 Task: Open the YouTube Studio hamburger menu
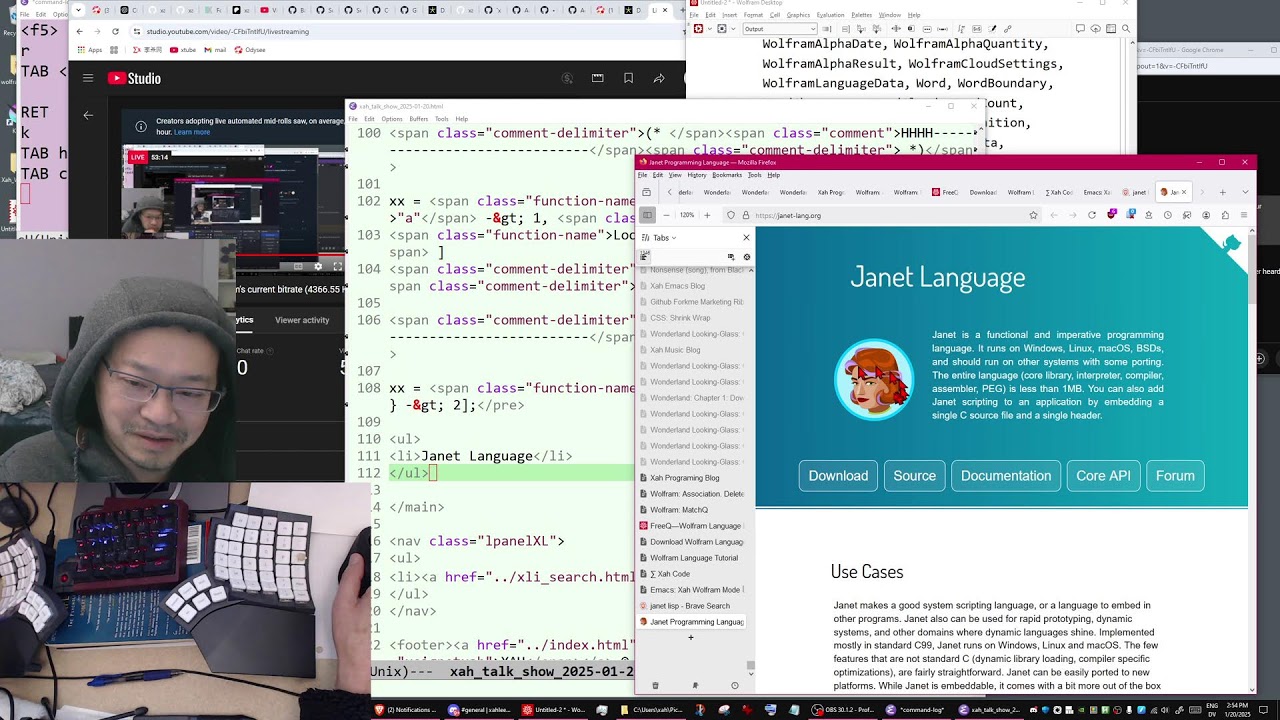(x=88, y=78)
